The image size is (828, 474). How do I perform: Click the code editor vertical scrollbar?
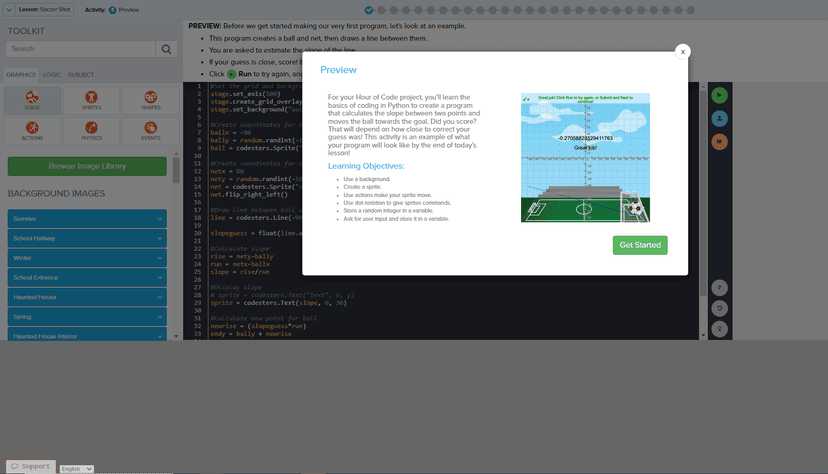703,193
